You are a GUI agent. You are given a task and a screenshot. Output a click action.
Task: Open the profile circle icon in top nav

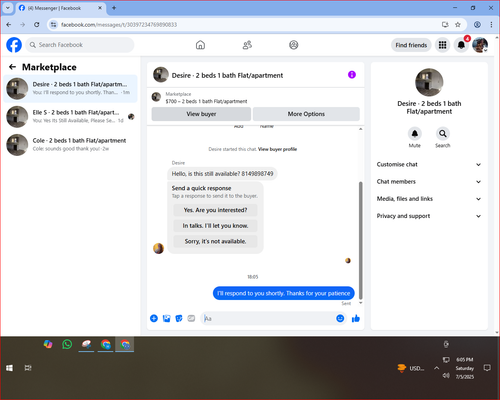[294, 45]
